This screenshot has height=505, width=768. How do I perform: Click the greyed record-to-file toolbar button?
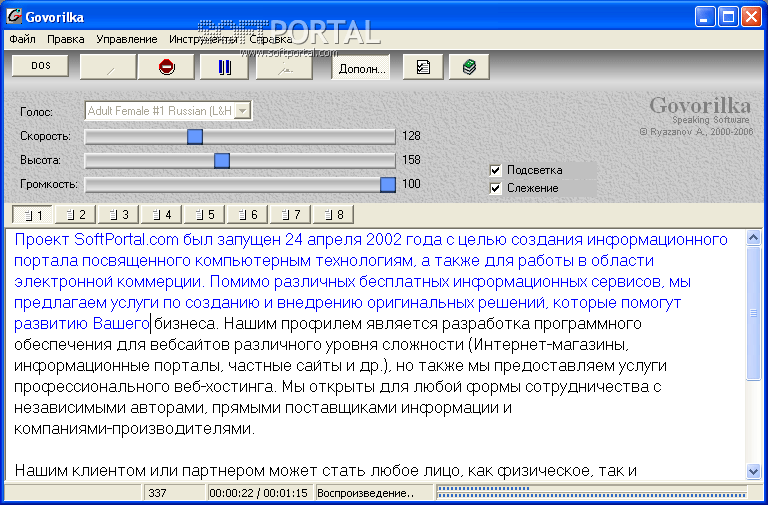[x=284, y=67]
